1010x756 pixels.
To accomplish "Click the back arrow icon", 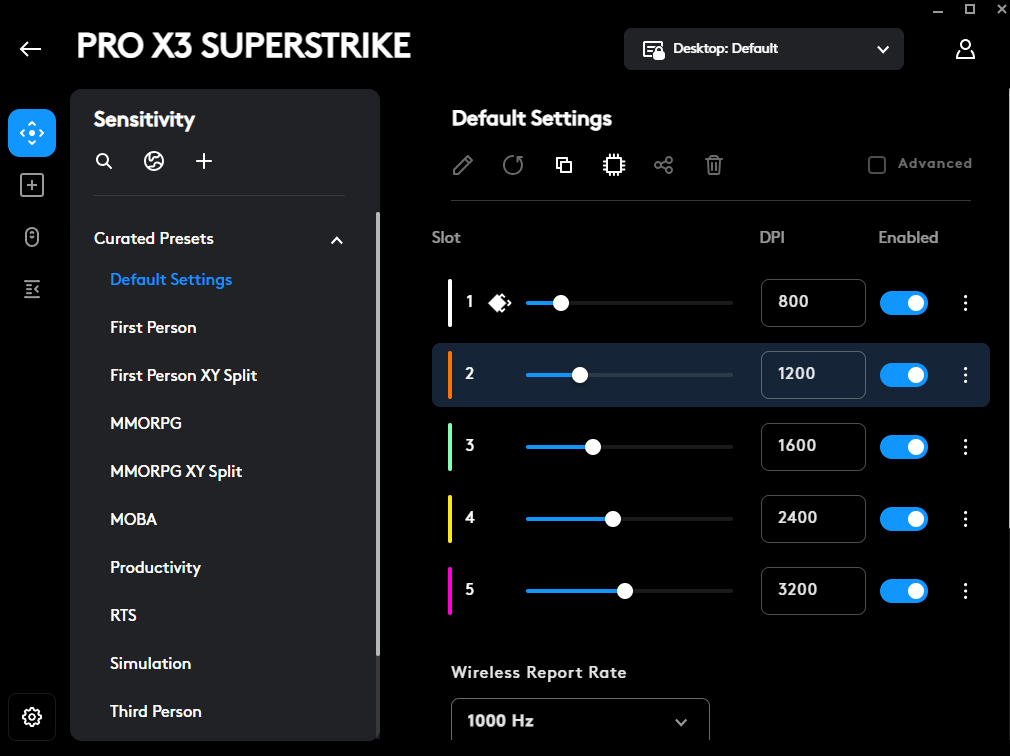I will click(30, 49).
